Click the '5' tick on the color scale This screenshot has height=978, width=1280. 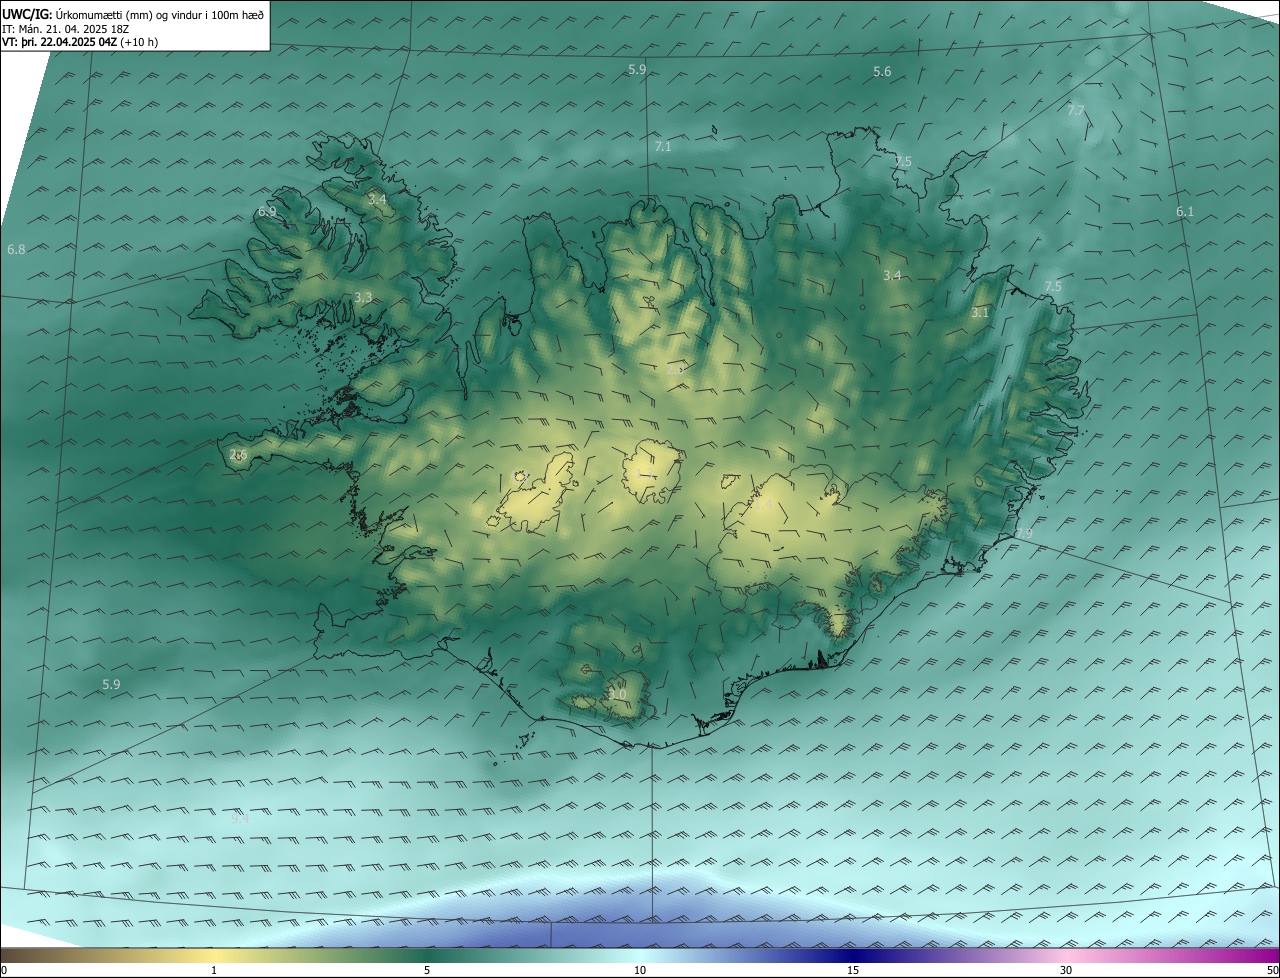pyautogui.click(x=427, y=970)
